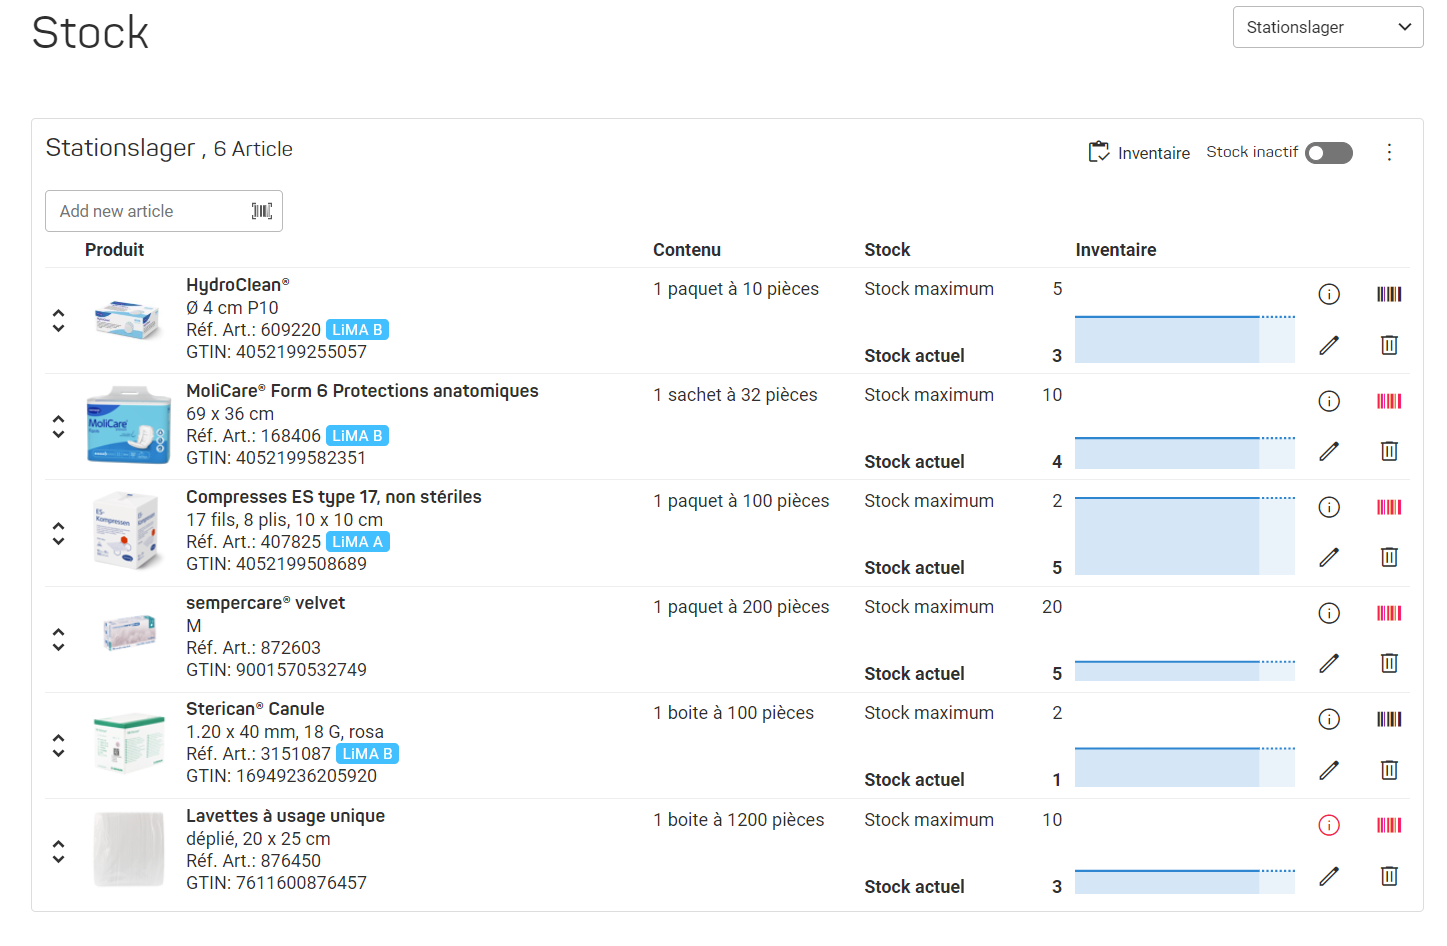Click barcode icon for Sterican Canule
This screenshot has height=946, width=1447.
click(1389, 719)
